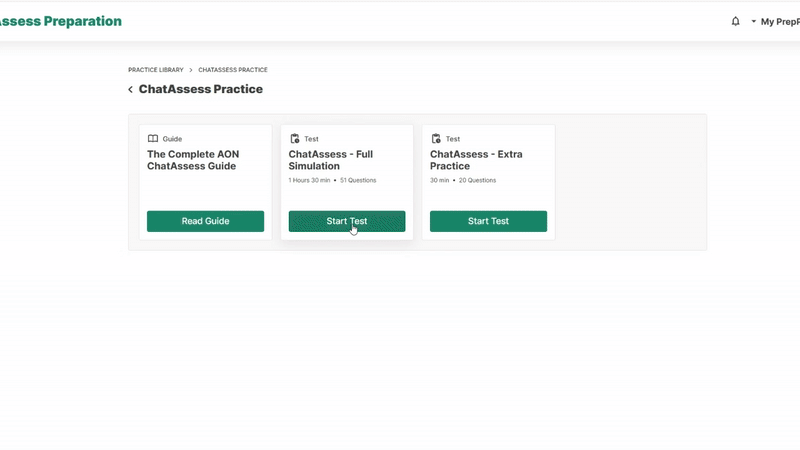Click the ChatAssess - Full Simulation title

coord(331,160)
